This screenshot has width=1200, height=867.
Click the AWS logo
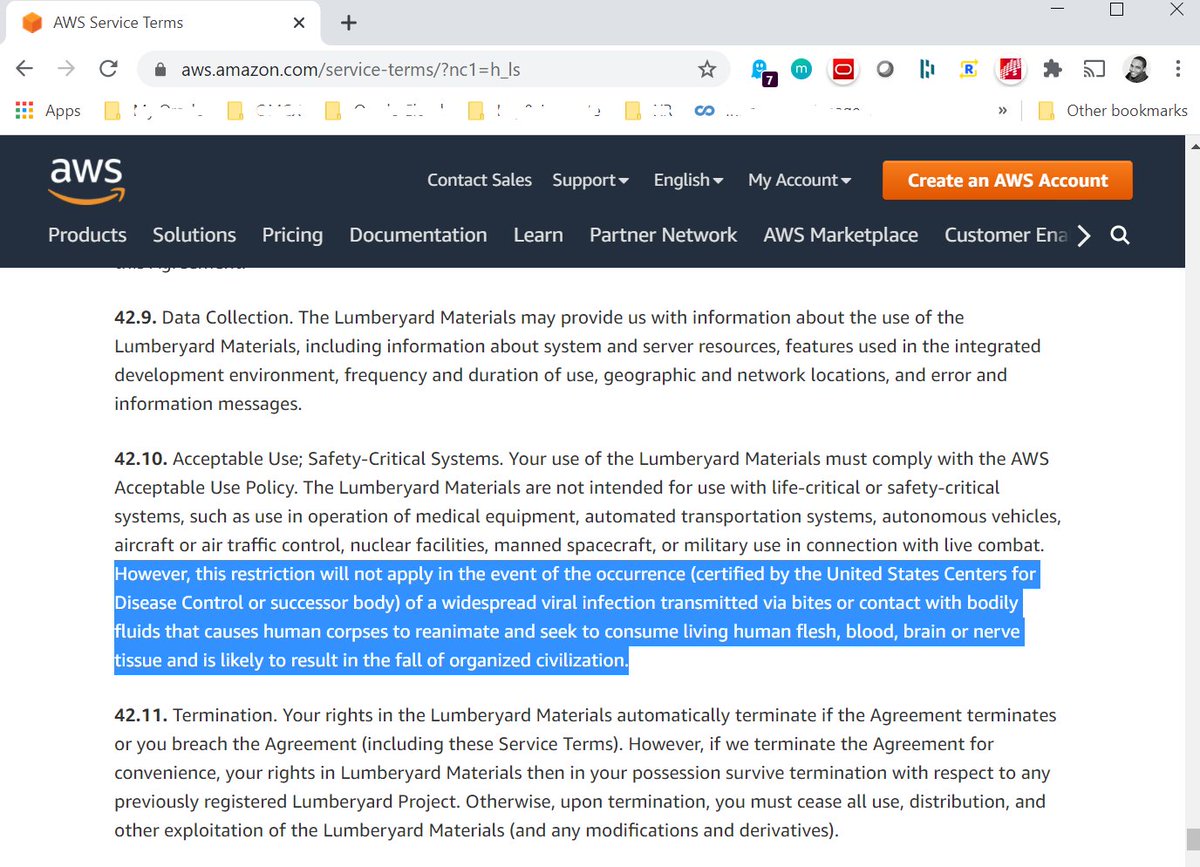[87, 181]
